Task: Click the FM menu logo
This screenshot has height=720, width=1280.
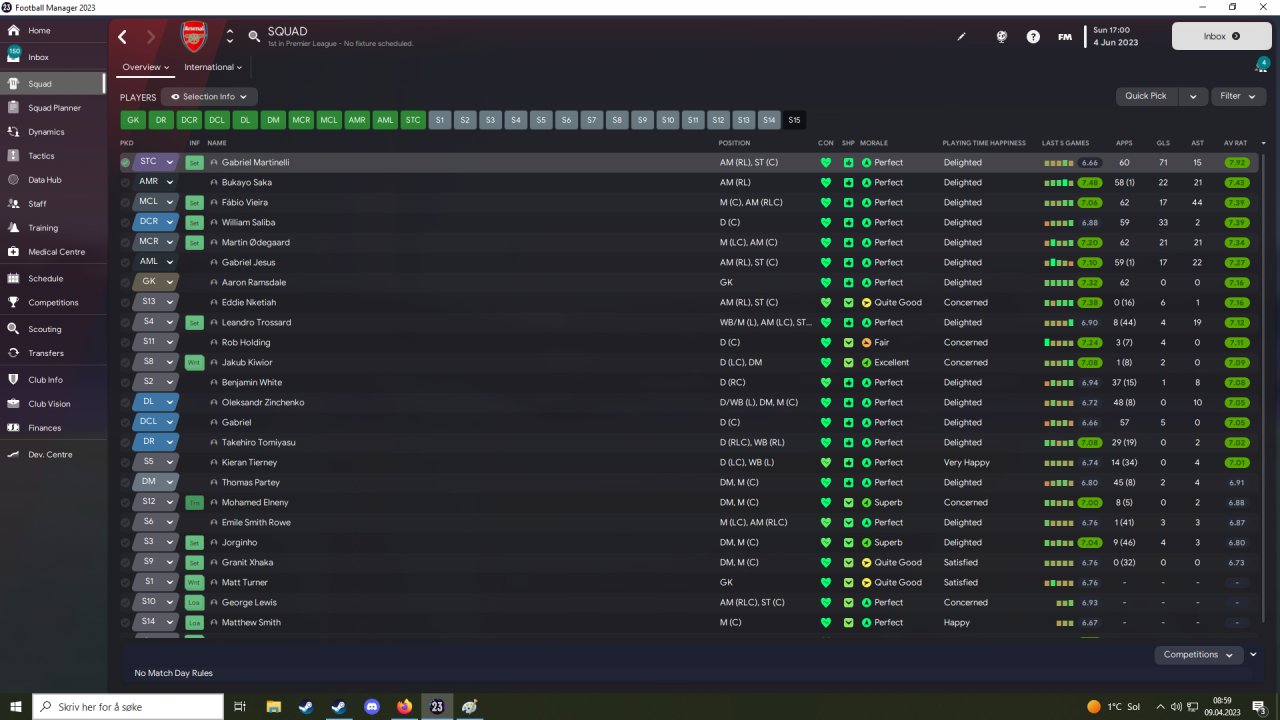Action: point(1065,37)
